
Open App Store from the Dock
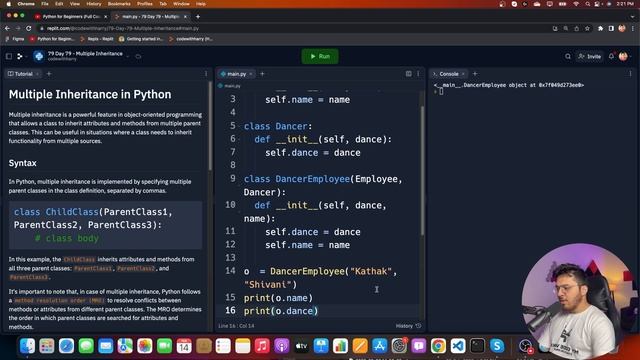coord(379,346)
